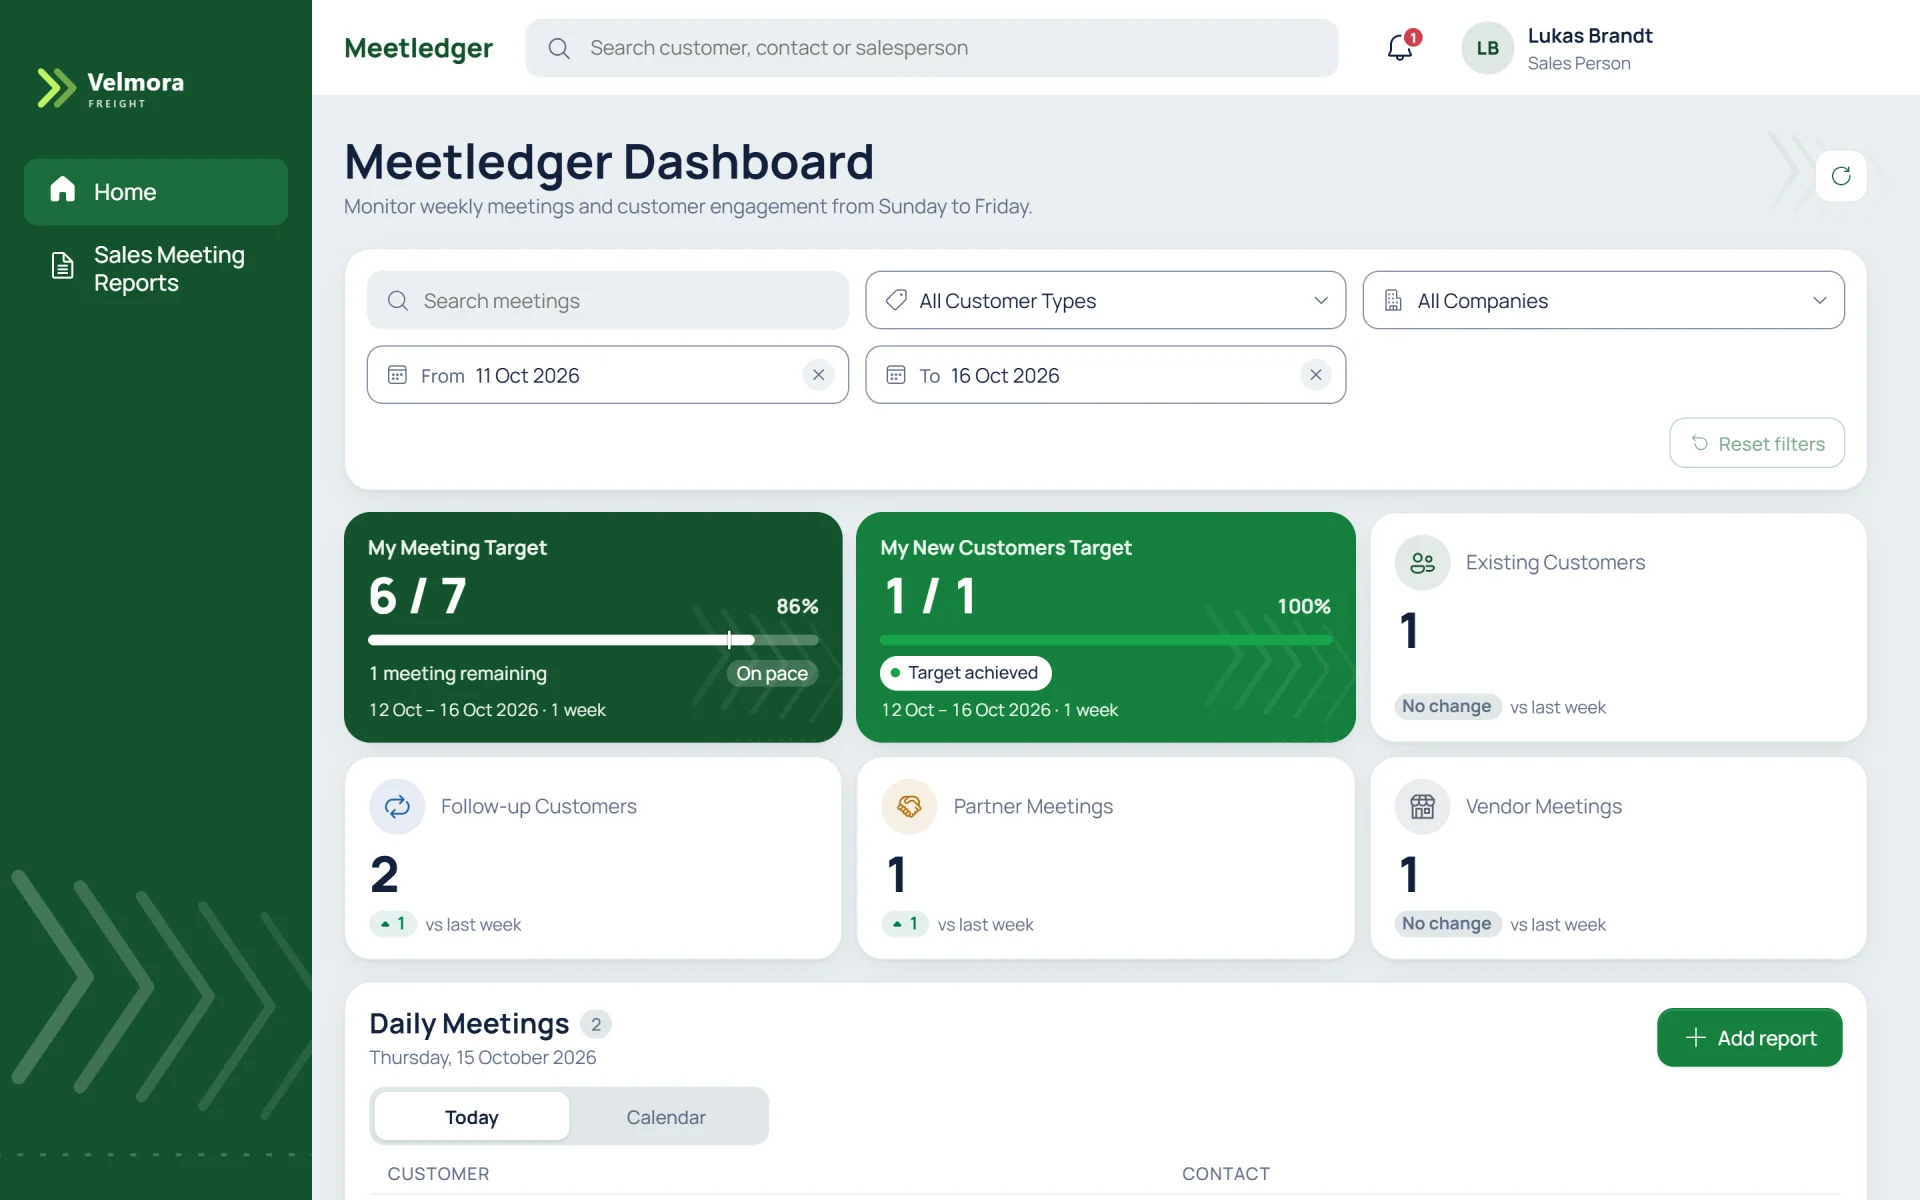
Task: Click the New Customers Target progress bar
Action: 1106,640
